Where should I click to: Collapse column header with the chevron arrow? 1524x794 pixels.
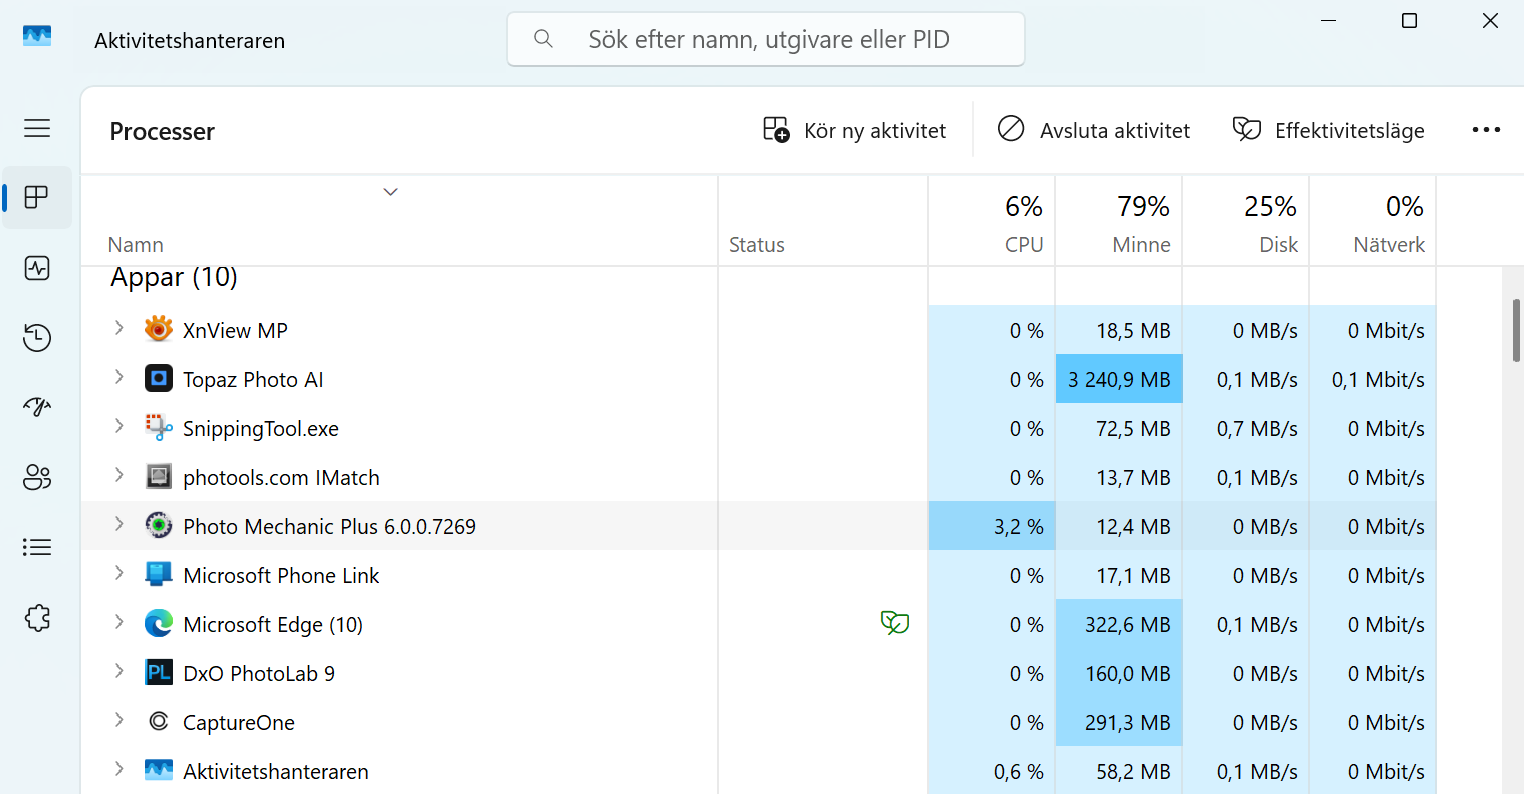[x=391, y=192]
